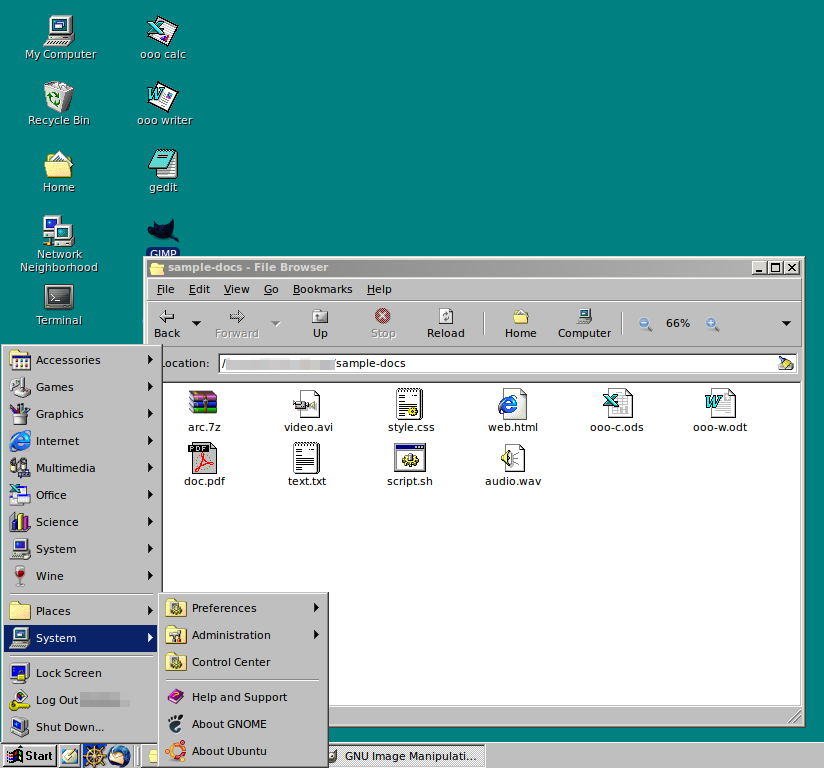Screen dimensions: 824x768
Task: Click the Back toolbar button
Action: coord(167,323)
